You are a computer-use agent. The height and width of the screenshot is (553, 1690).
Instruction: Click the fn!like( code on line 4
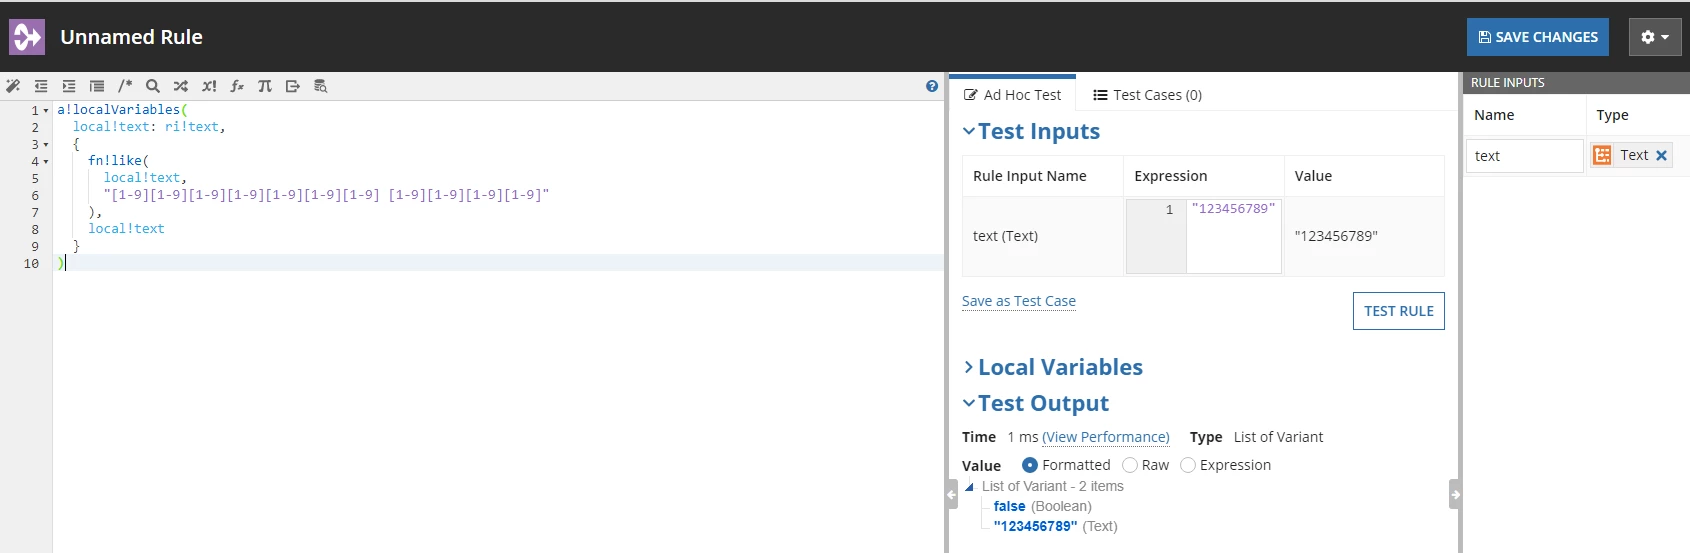(118, 161)
